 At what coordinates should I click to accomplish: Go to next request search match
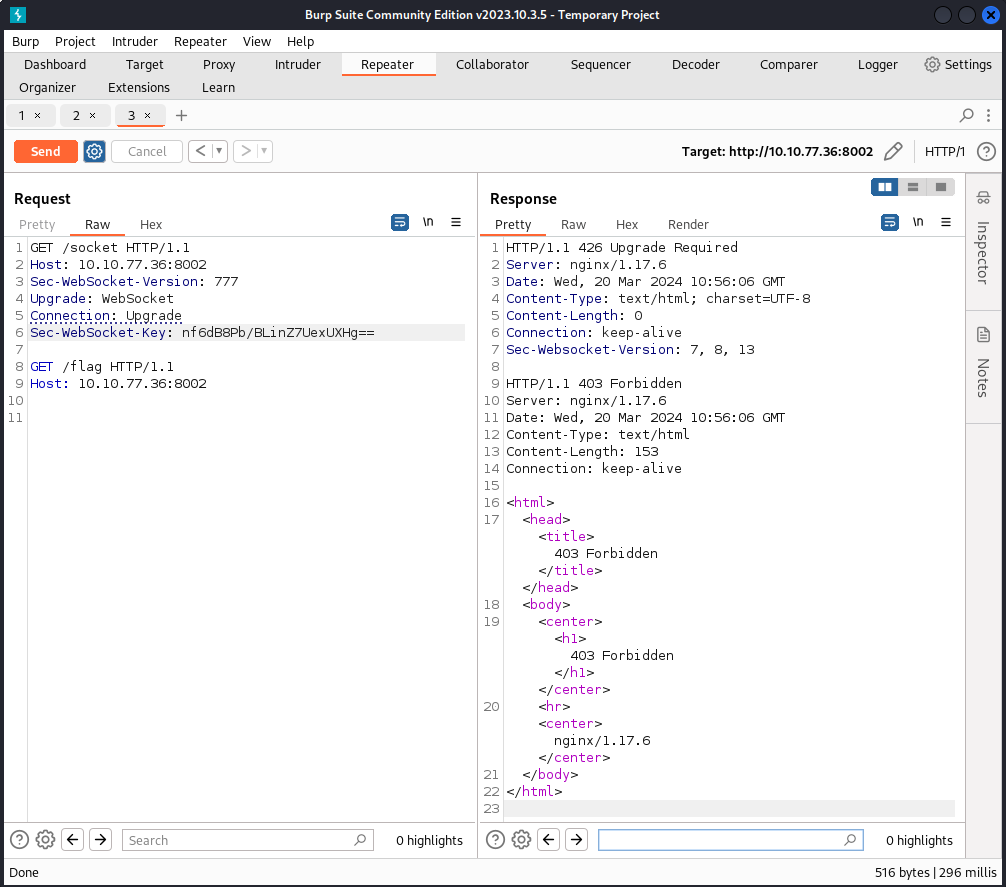tap(101, 840)
